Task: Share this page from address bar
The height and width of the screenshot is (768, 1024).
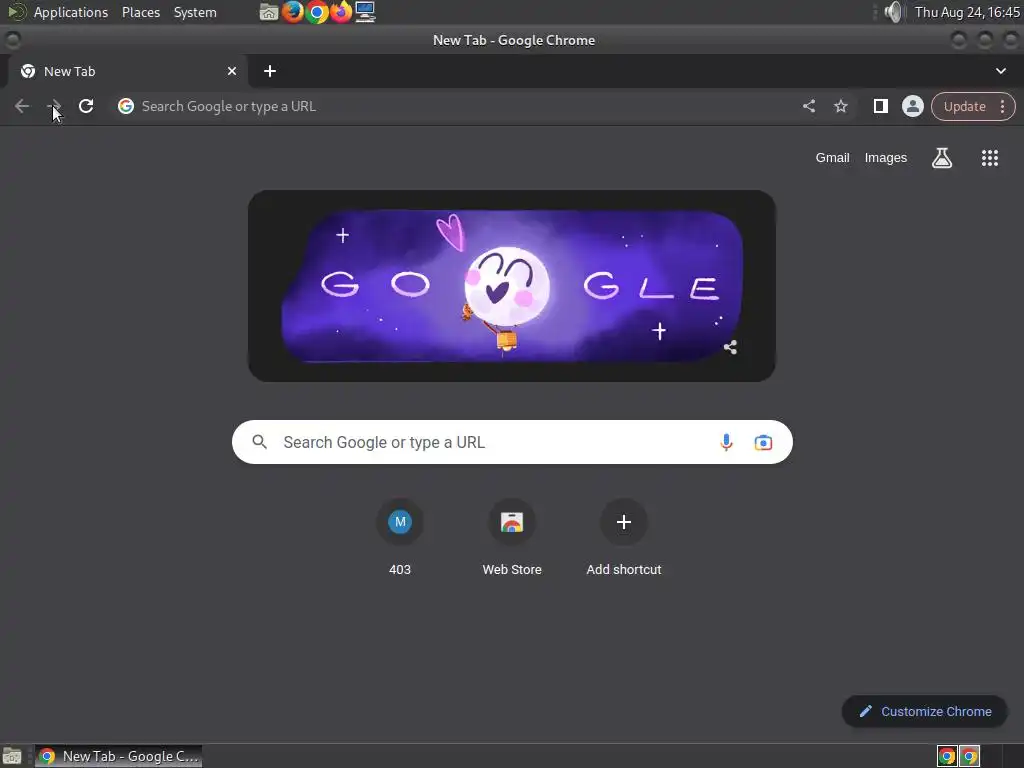Action: (x=808, y=106)
